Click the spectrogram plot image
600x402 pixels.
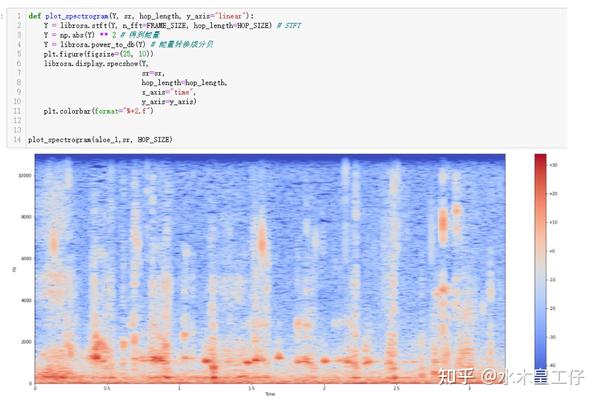coord(270,269)
